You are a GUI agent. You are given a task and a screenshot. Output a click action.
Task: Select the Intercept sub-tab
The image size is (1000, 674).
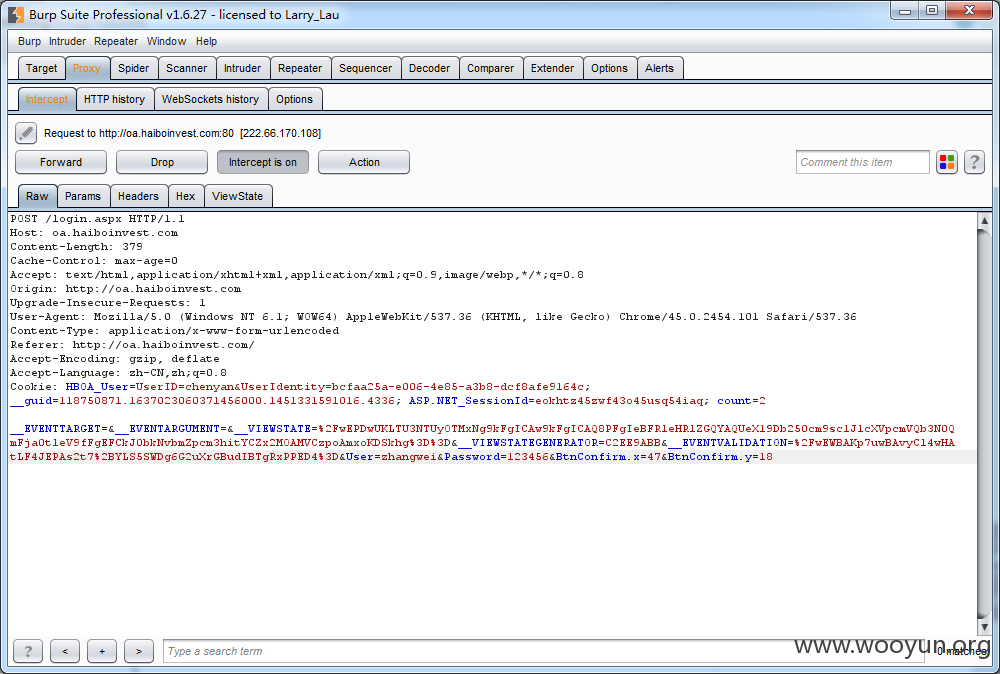point(47,99)
